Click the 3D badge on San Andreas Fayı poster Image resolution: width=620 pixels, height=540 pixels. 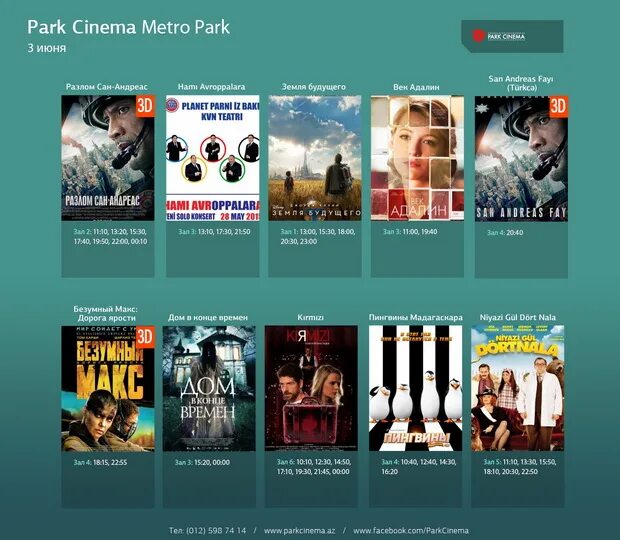coord(558,107)
